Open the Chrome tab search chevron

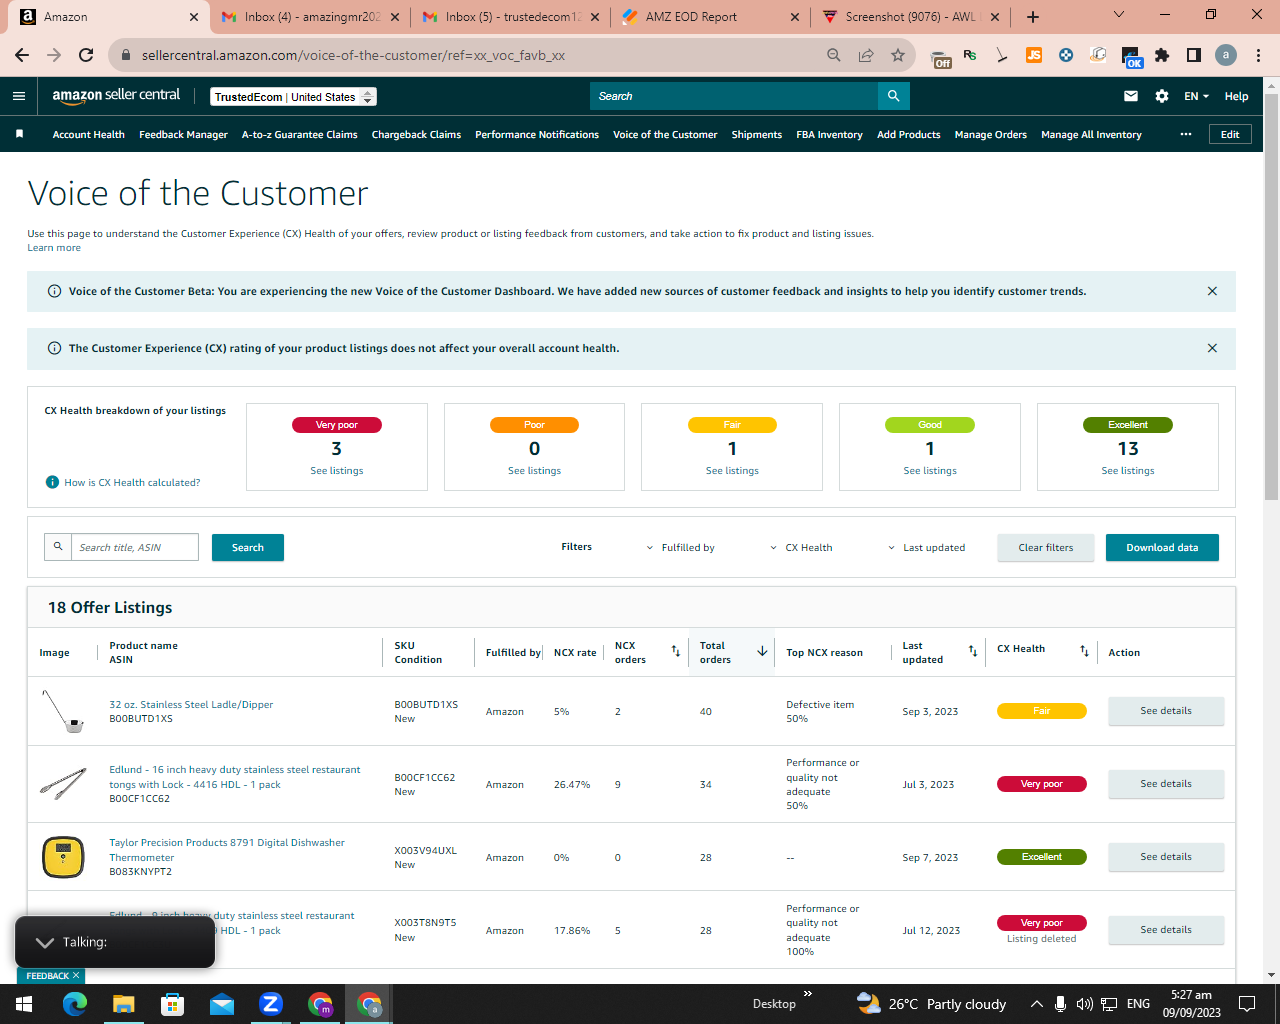1119,15
